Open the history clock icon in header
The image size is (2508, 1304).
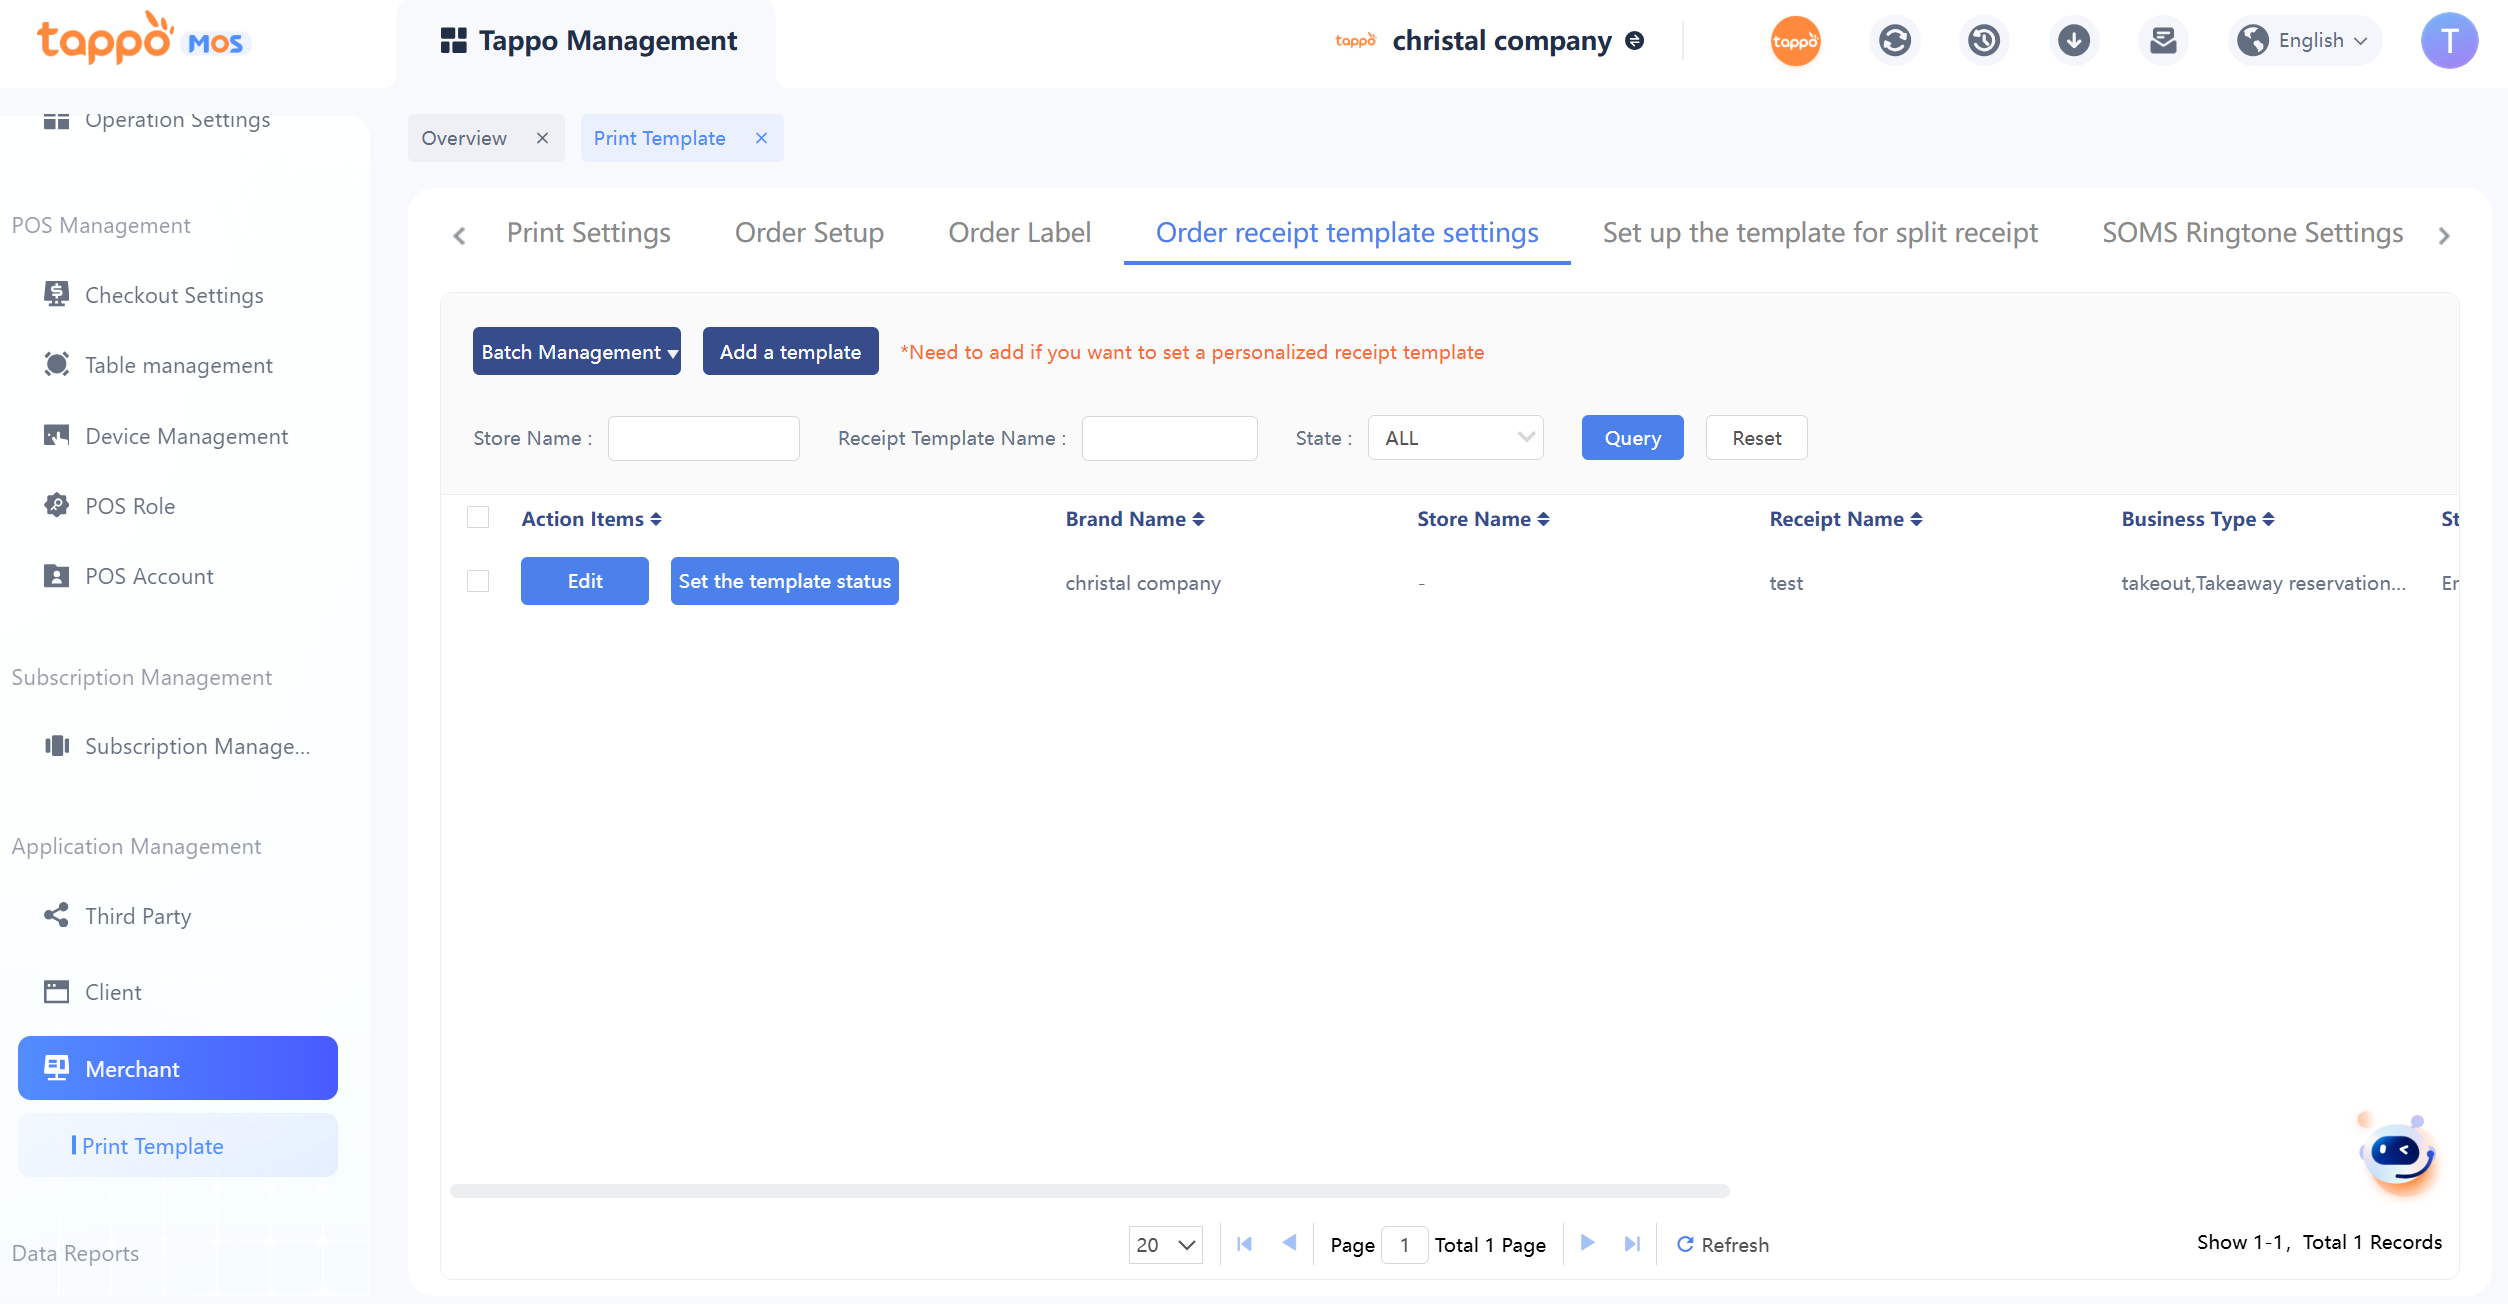coord(1984,41)
